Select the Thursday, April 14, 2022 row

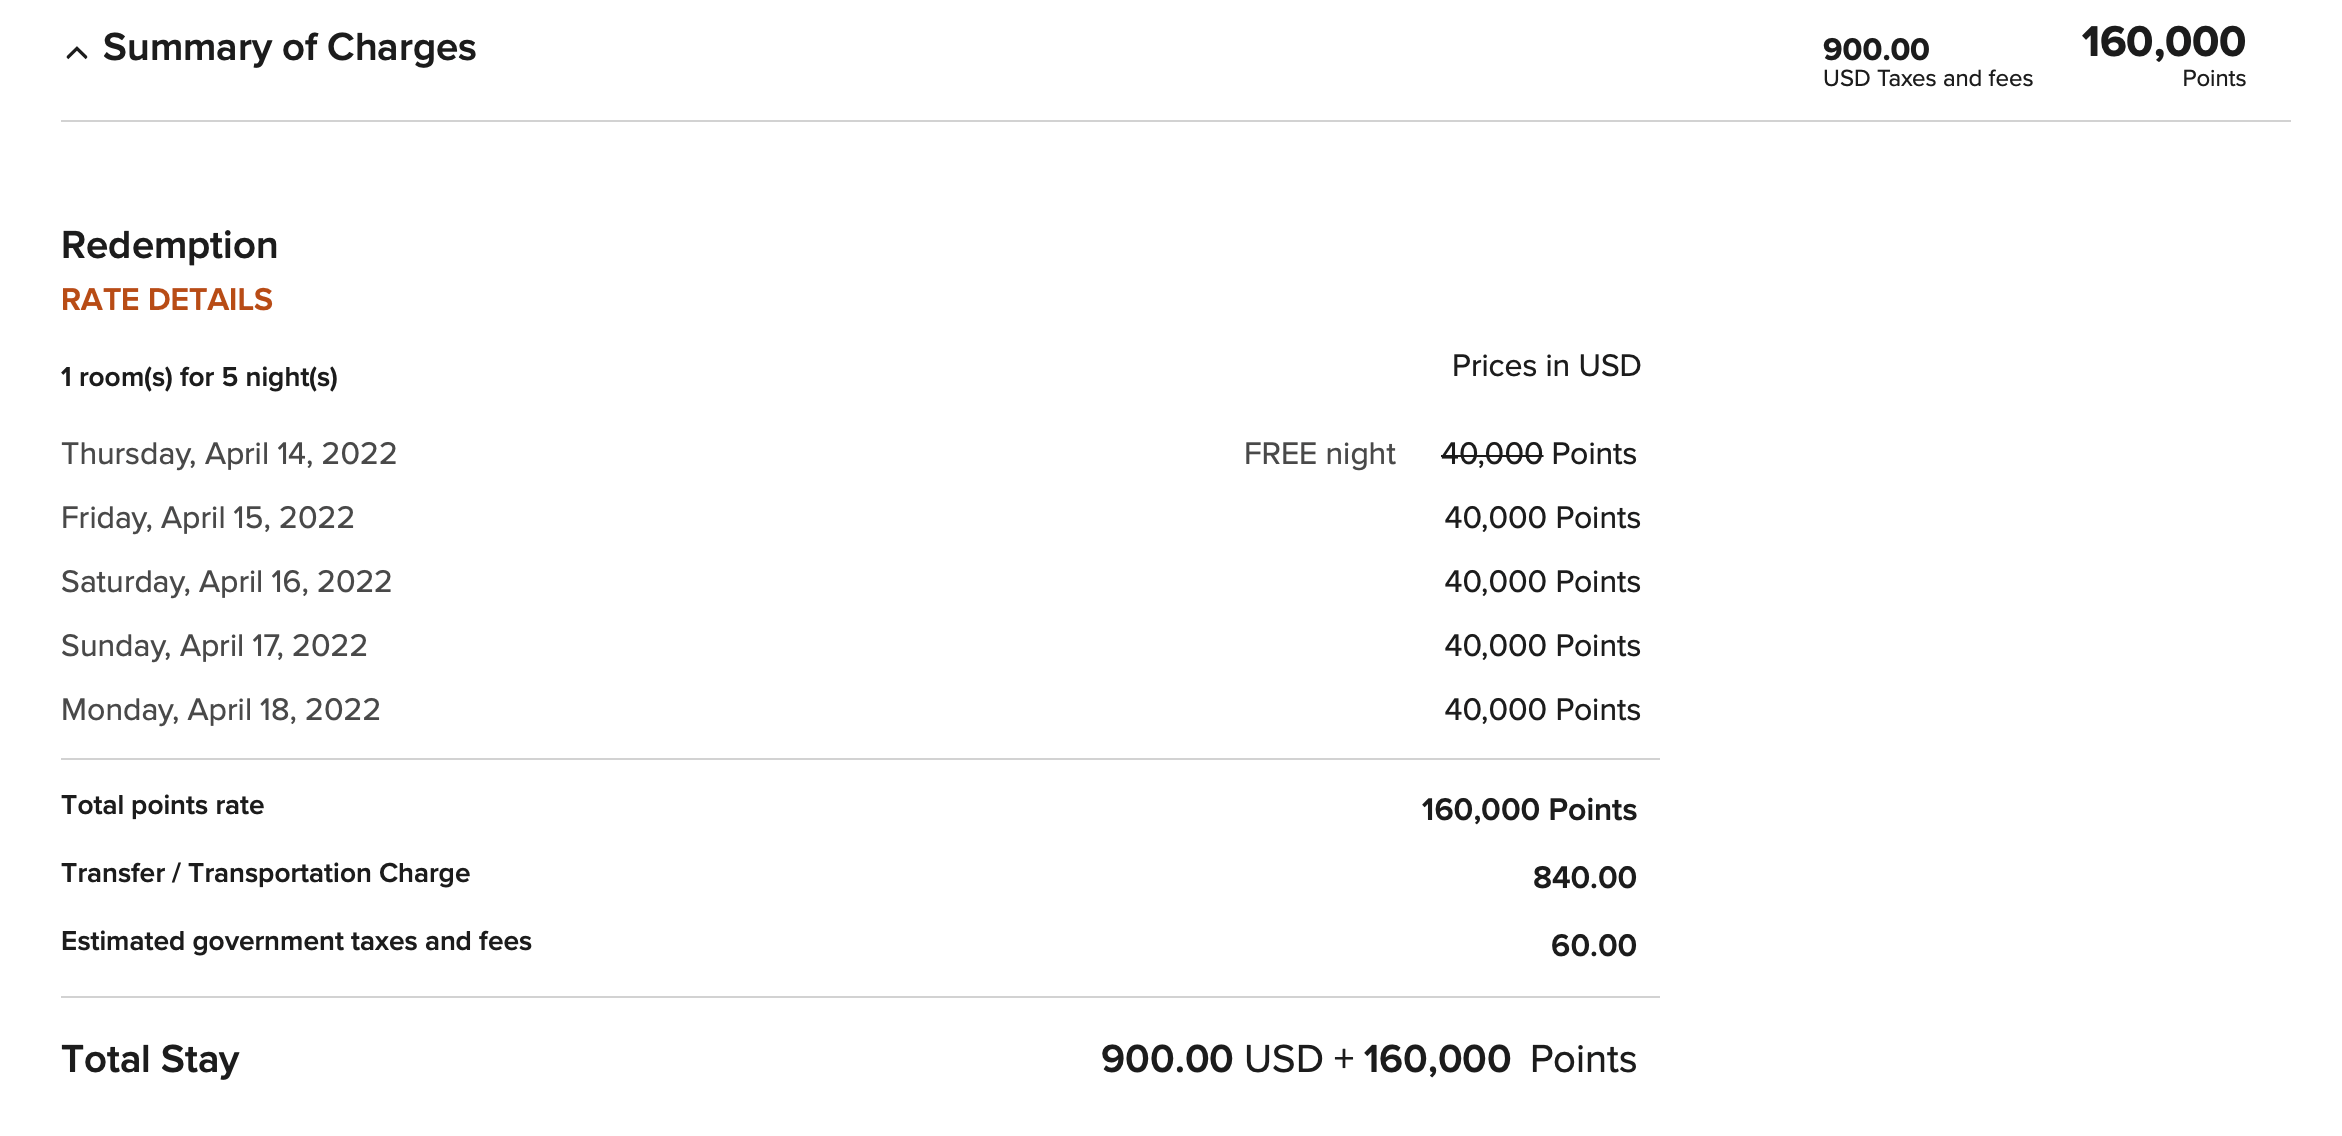229,453
